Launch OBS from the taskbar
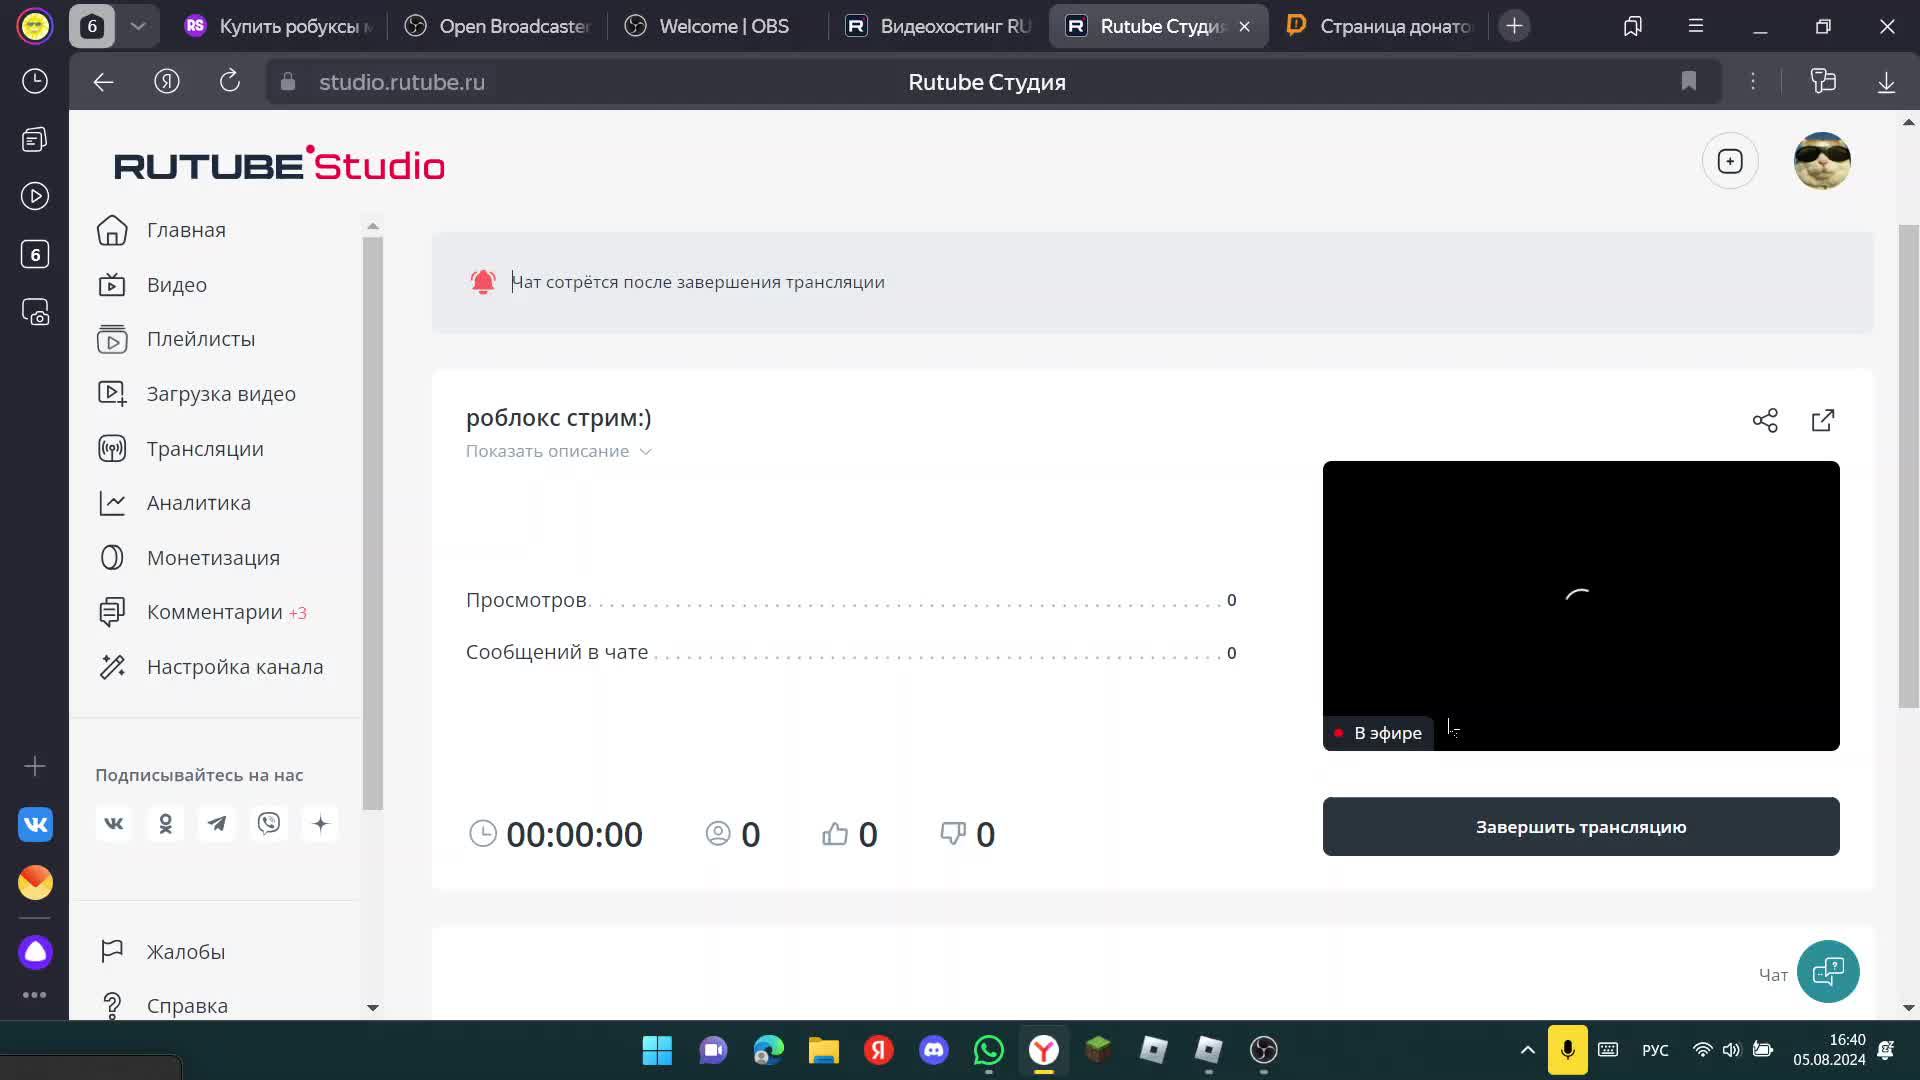This screenshot has width=1920, height=1080. (1262, 1050)
